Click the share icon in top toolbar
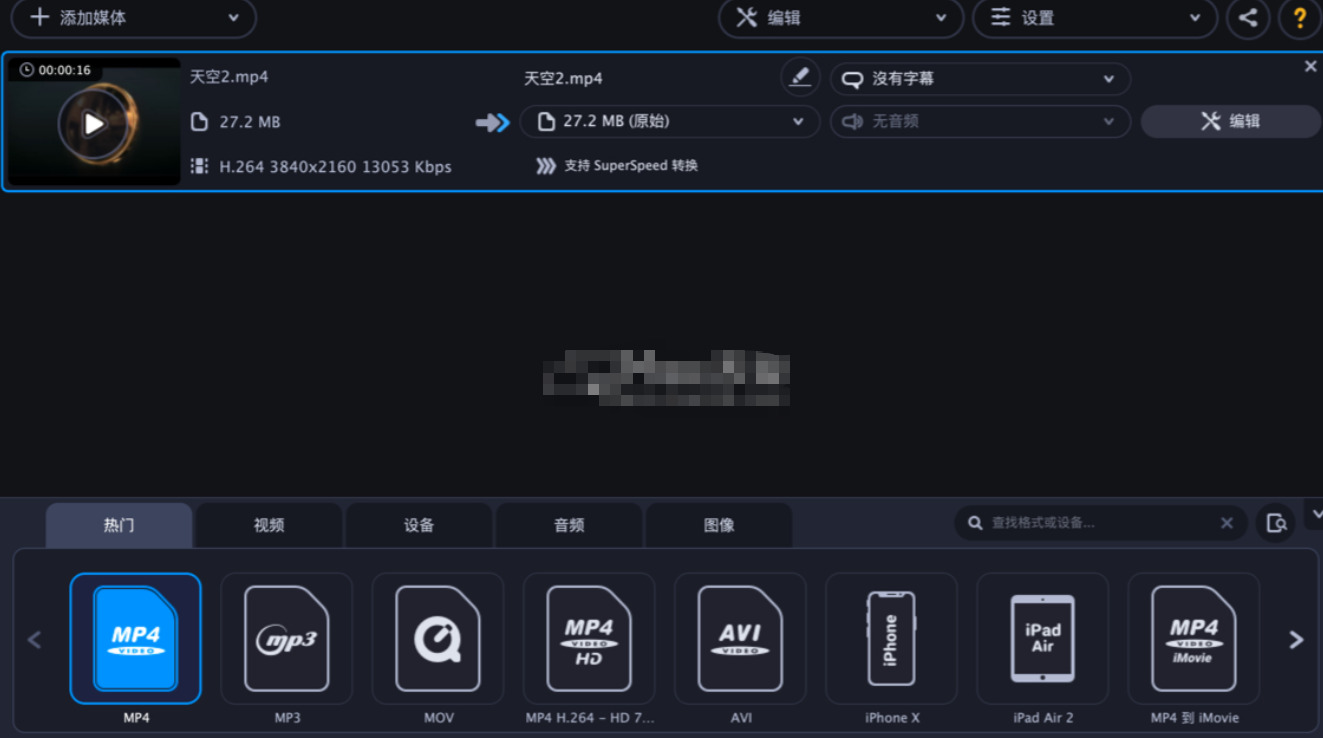This screenshot has height=738, width=1323. coord(1248,18)
